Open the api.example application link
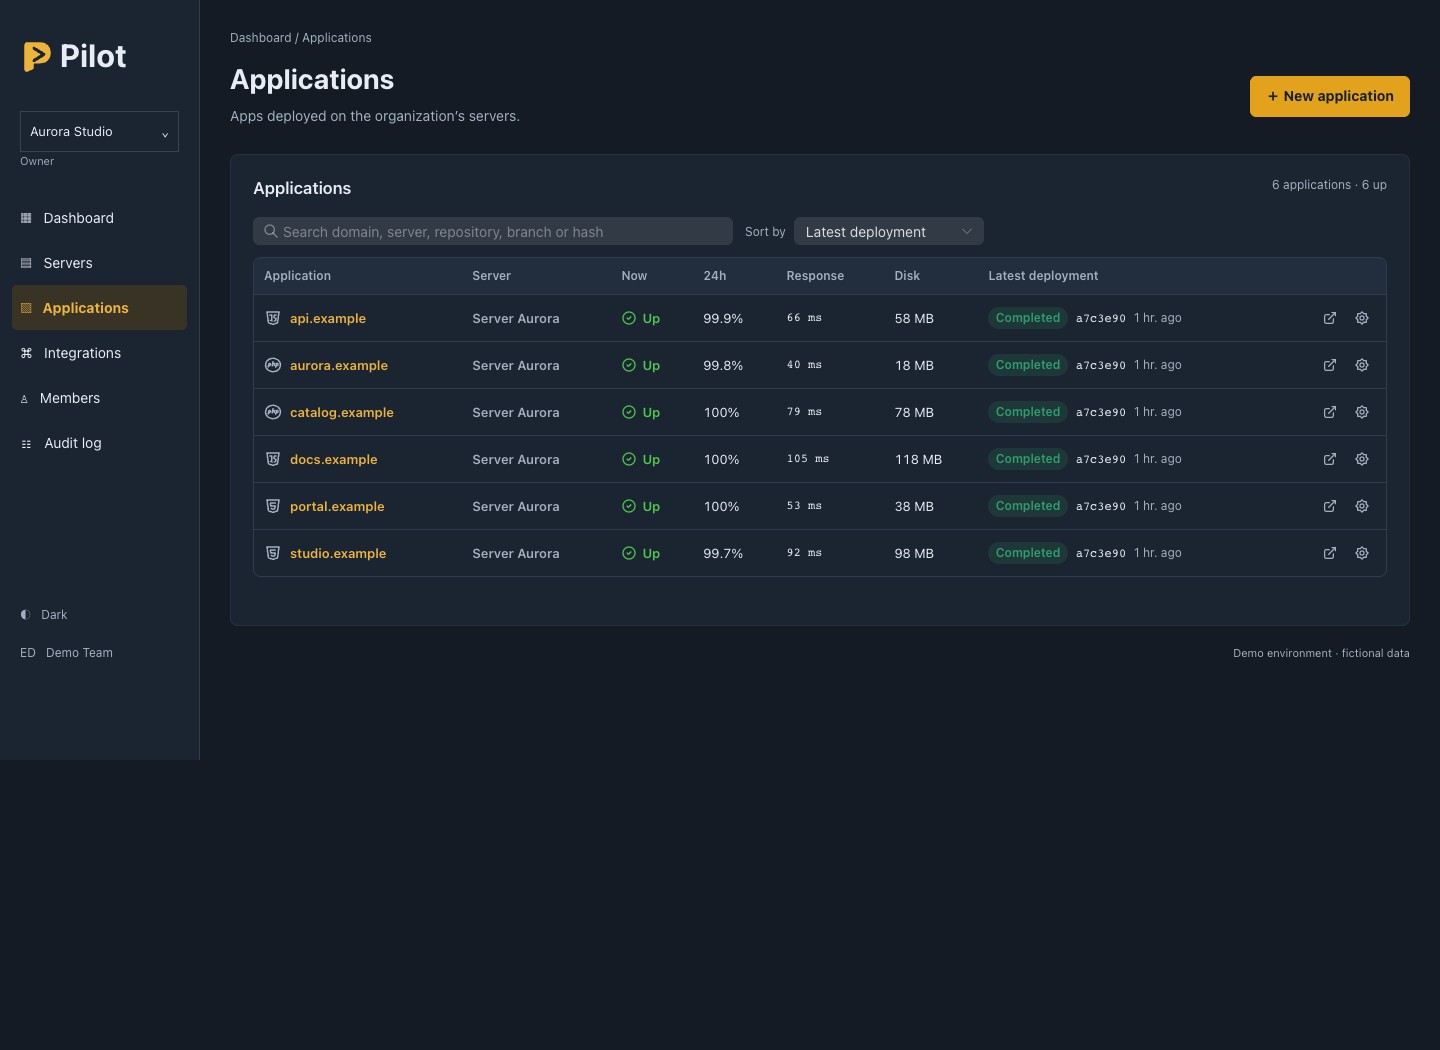1440x1050 pixels. (328, 318)
